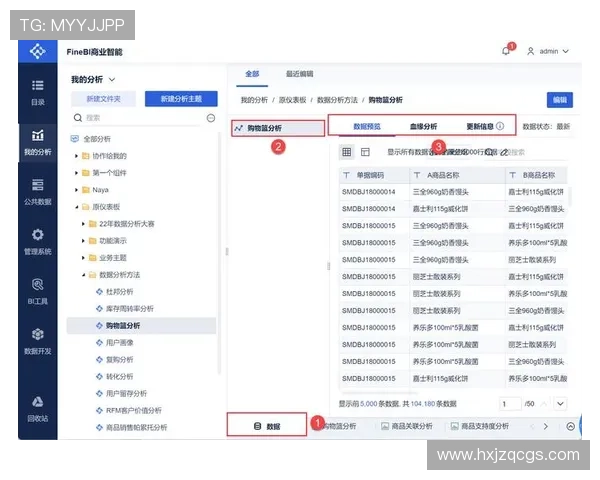Select the 购物篮分析 dataset item
The image size is (600, 480).
point(278,128)
